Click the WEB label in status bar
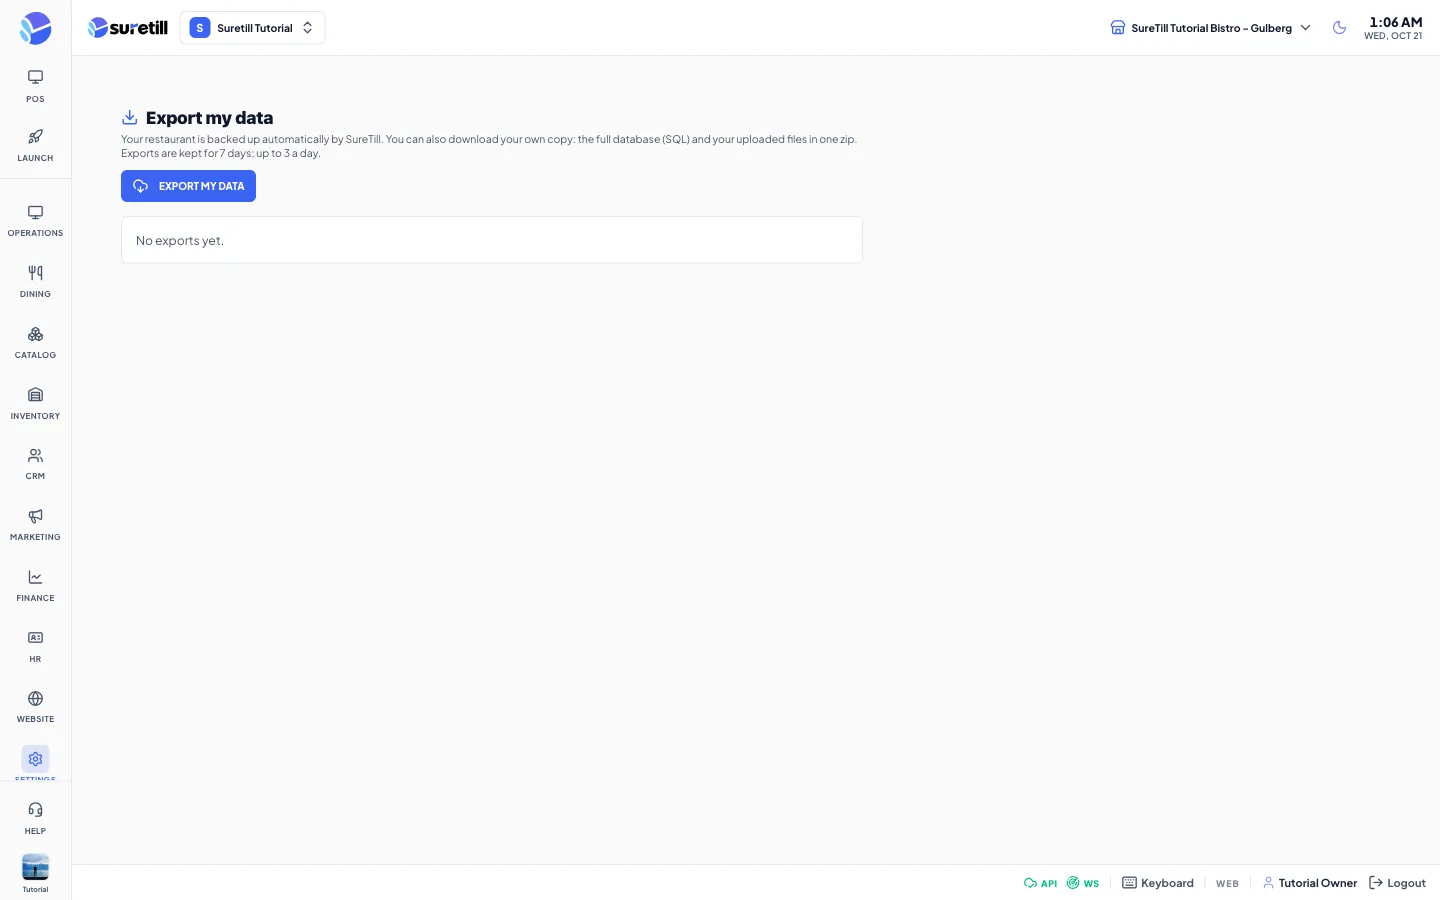 click(x=1227, y=884)
